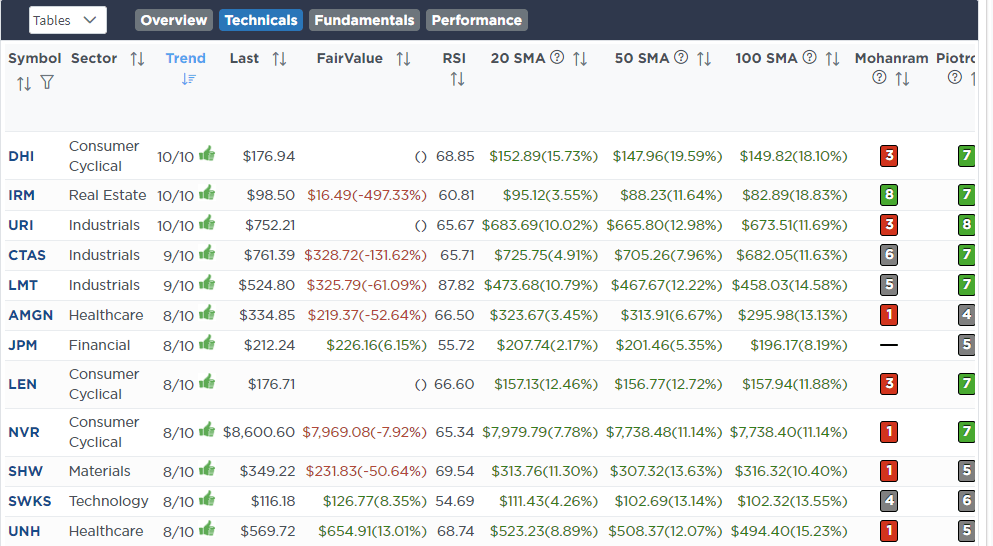Click the Mohanram help question icon
Viewport: 993px width, 546px height.
879,78
